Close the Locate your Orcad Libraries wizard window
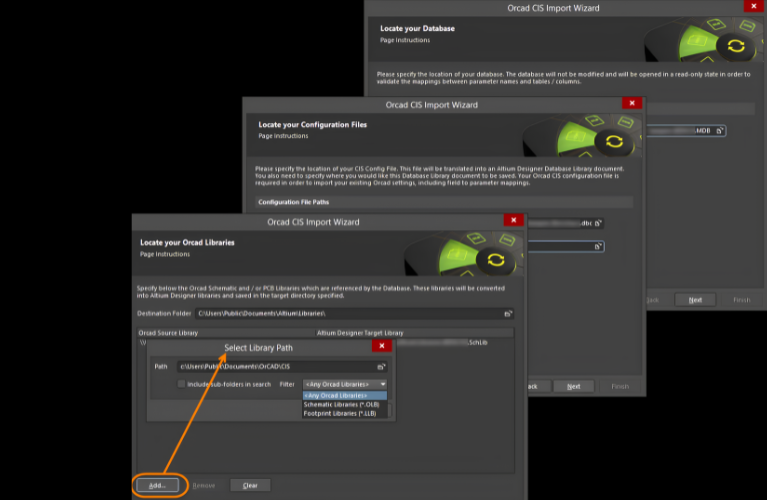This screenshot has height=500, width=767. coord(514,220)
